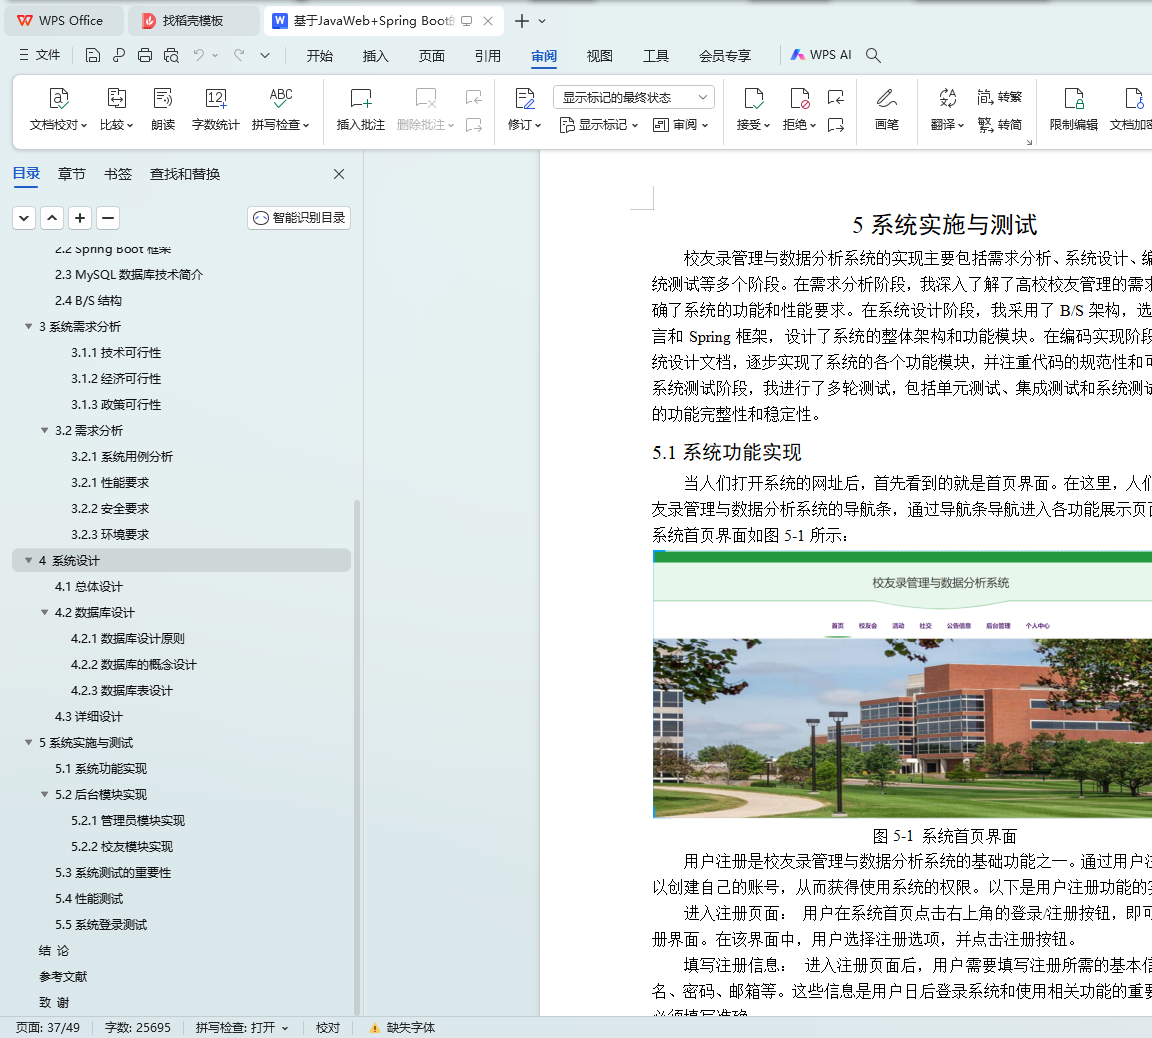Click the 翻译 translate icon

pos(946,99)
